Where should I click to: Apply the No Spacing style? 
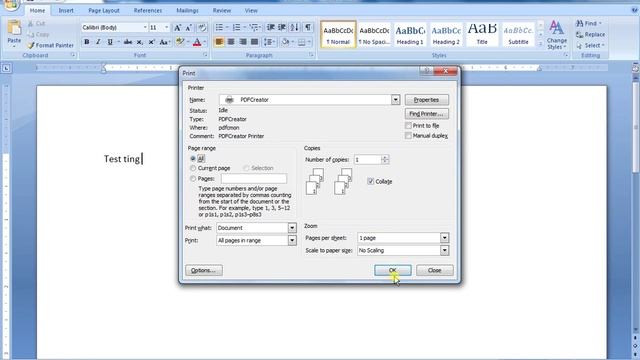(374, 34)
